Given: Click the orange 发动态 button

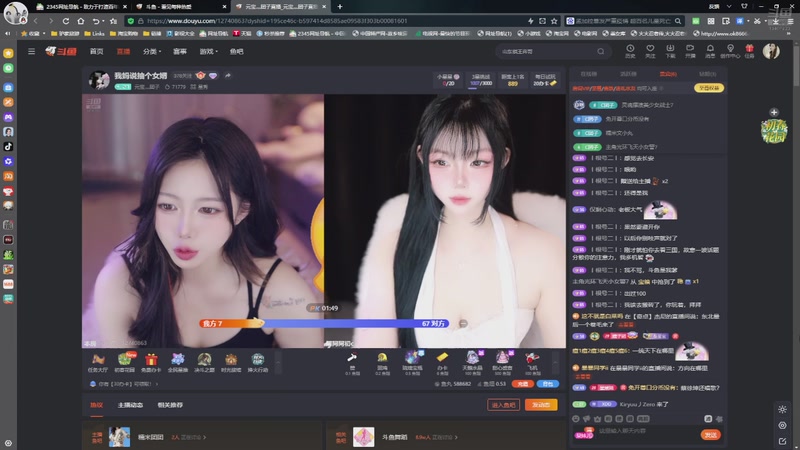Looking at the screenshot, I should (x=541, y=405).
